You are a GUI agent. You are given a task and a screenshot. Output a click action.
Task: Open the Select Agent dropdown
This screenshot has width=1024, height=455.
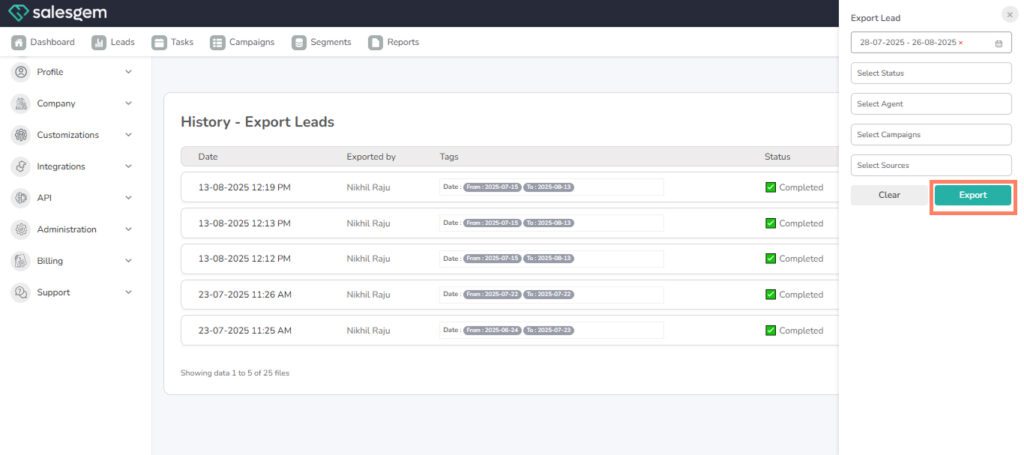(931, 104)
